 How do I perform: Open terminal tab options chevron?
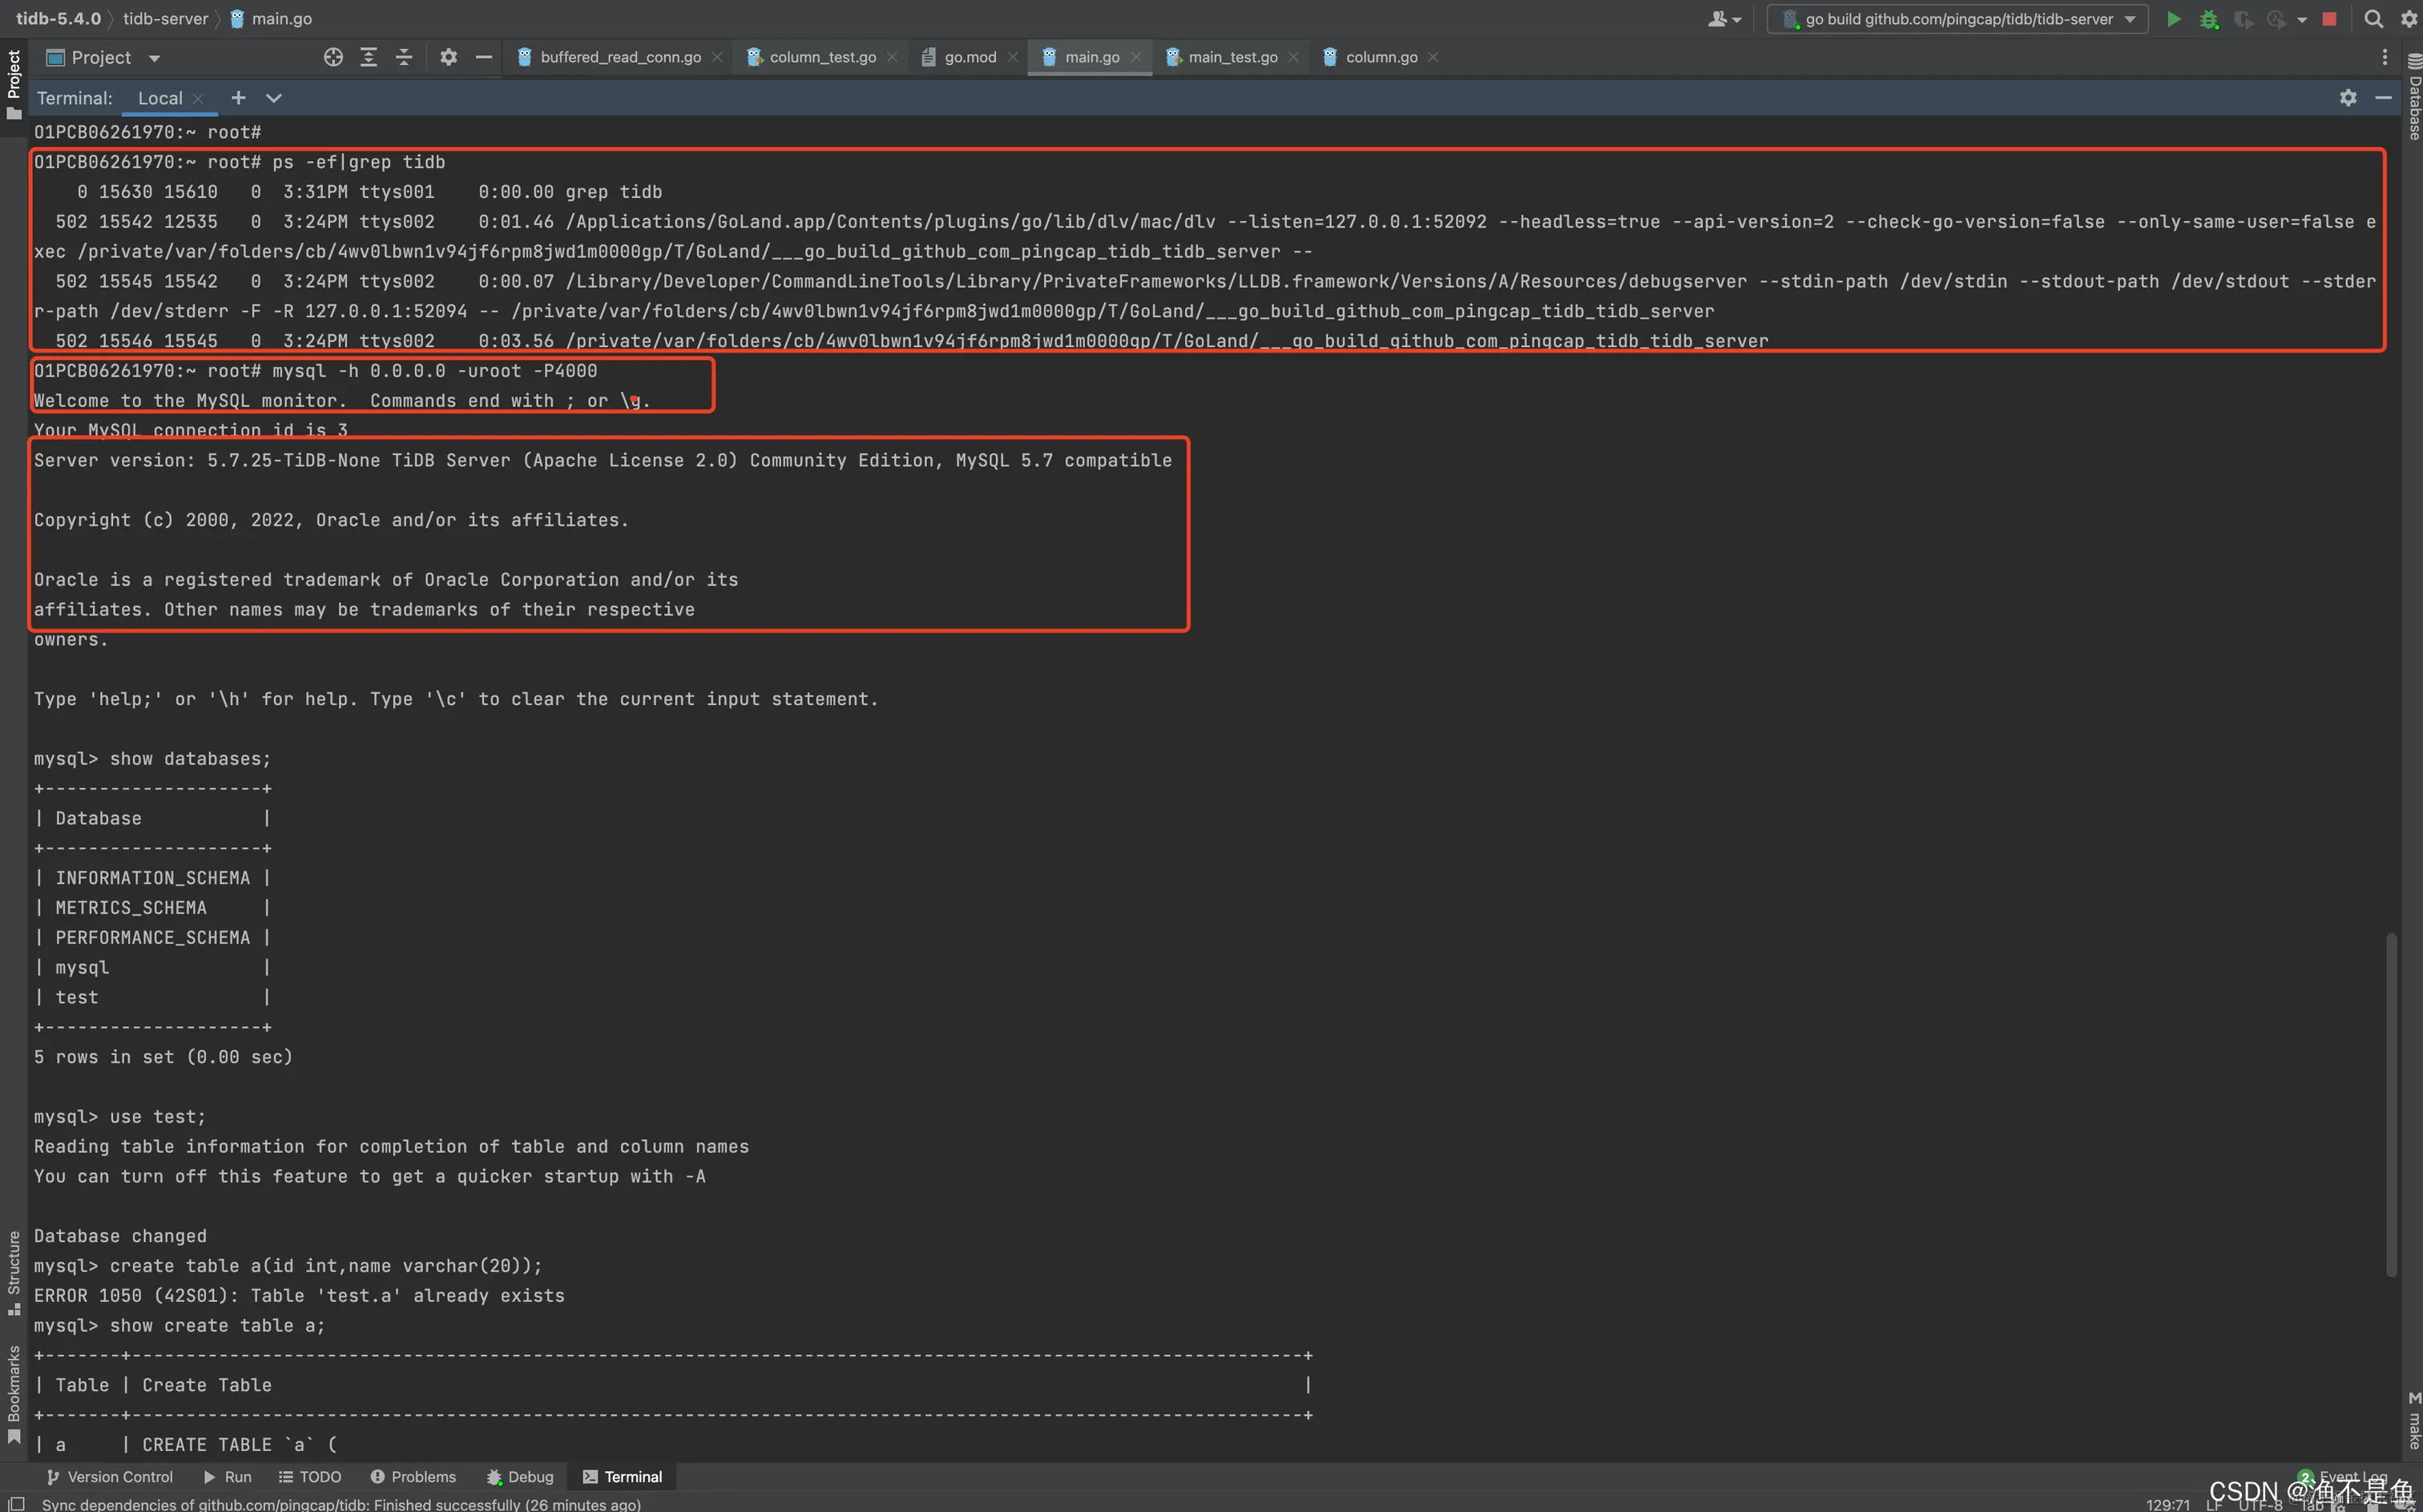click(x=273, y=97)
